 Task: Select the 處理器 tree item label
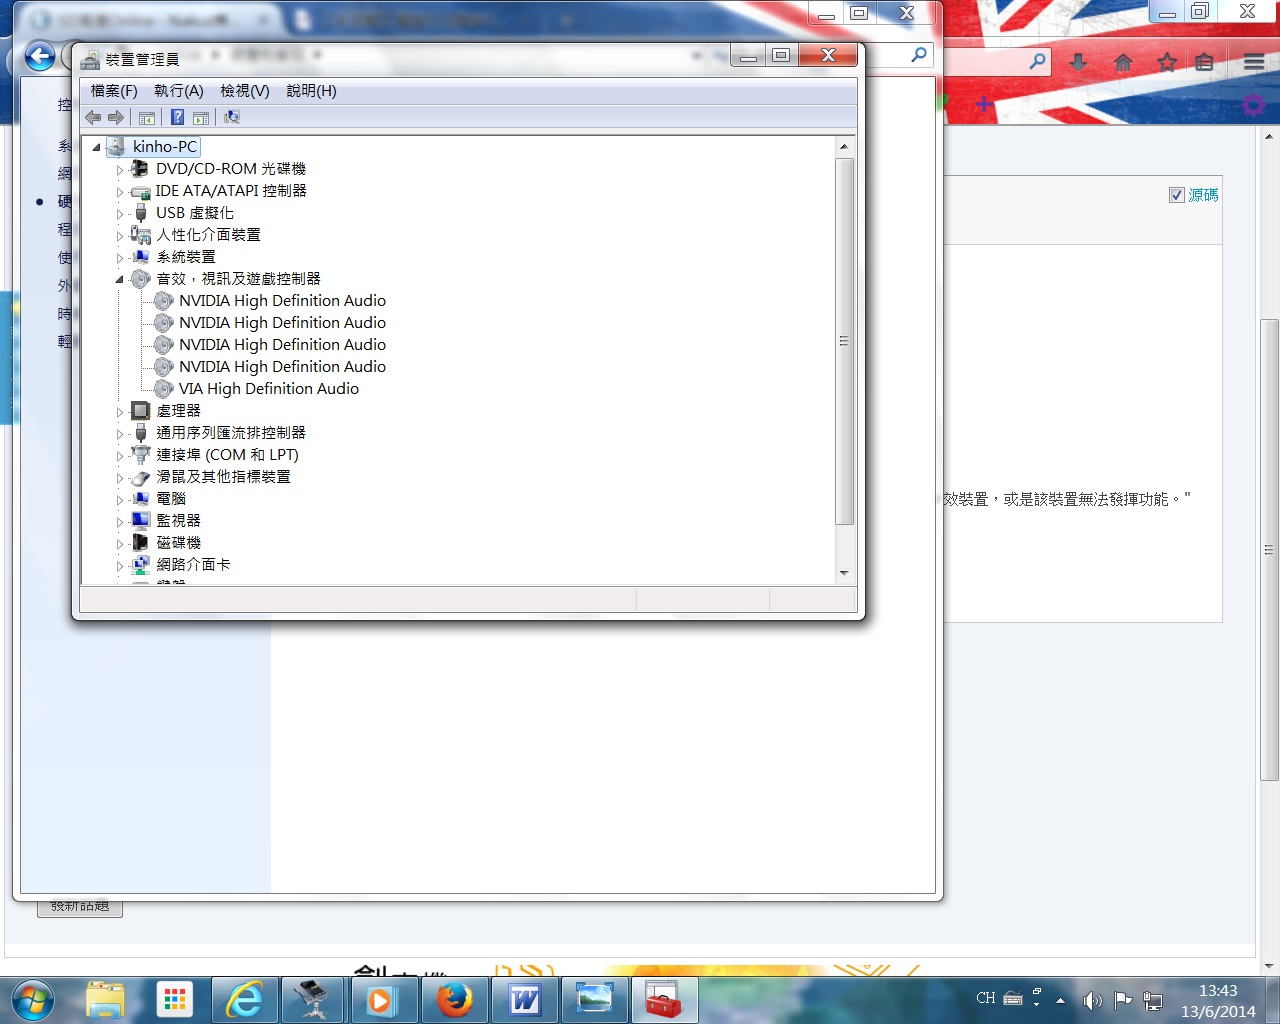pos(179,411)
